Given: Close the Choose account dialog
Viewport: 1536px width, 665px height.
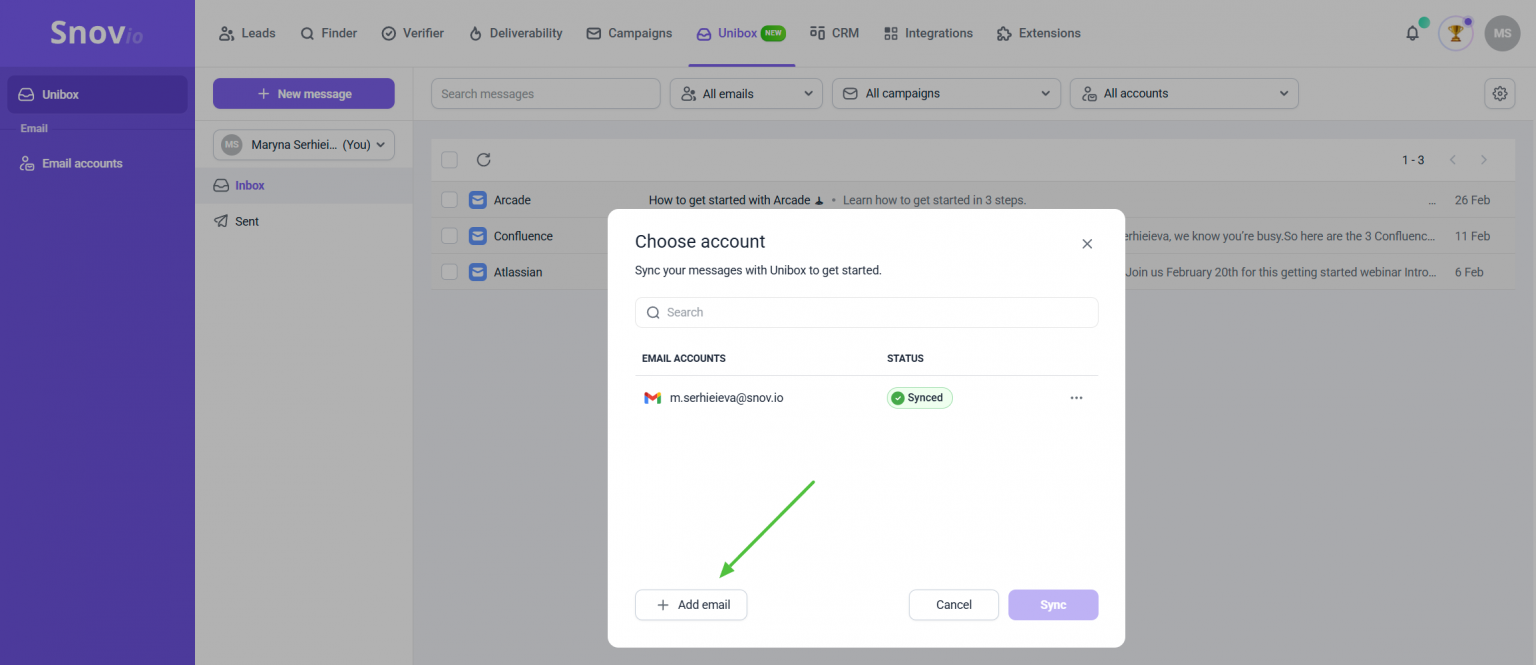Looking at the screenshot, I should coord(1087,243).
